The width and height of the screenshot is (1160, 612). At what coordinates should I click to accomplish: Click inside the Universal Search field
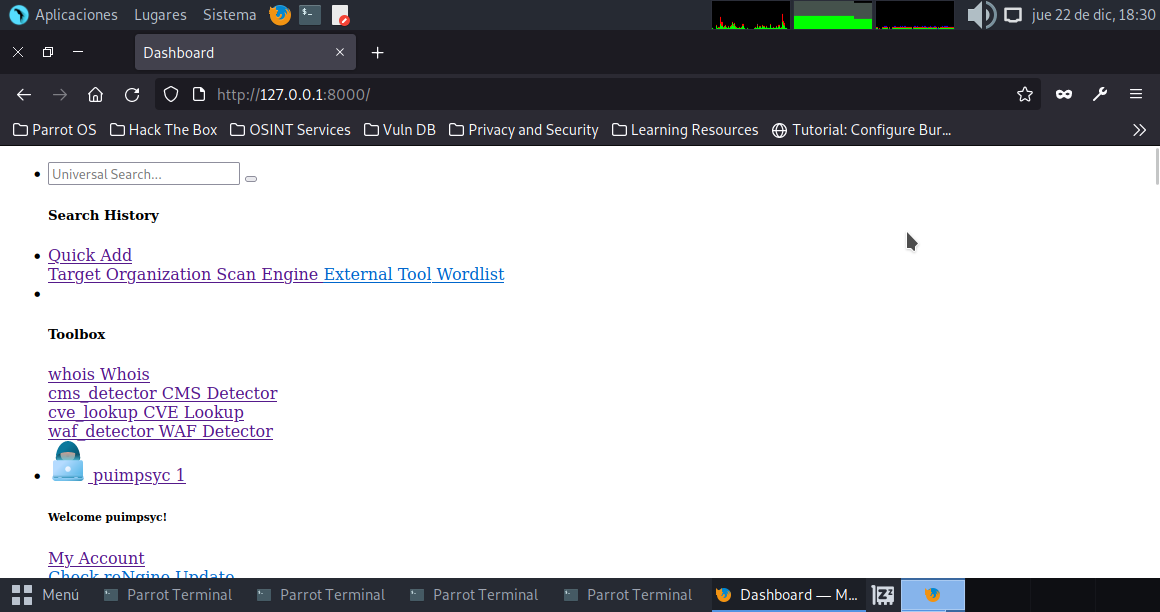pyautogui.click(x=143, y=173)
